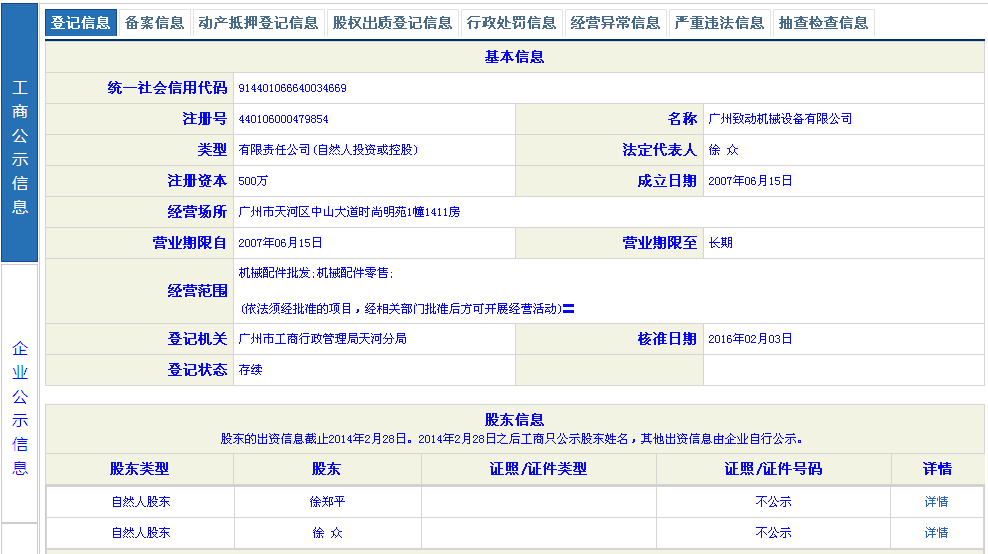Open the 股权出质登记信息 tab
Screen dimensions: 988x554
(x=392, y=23)
